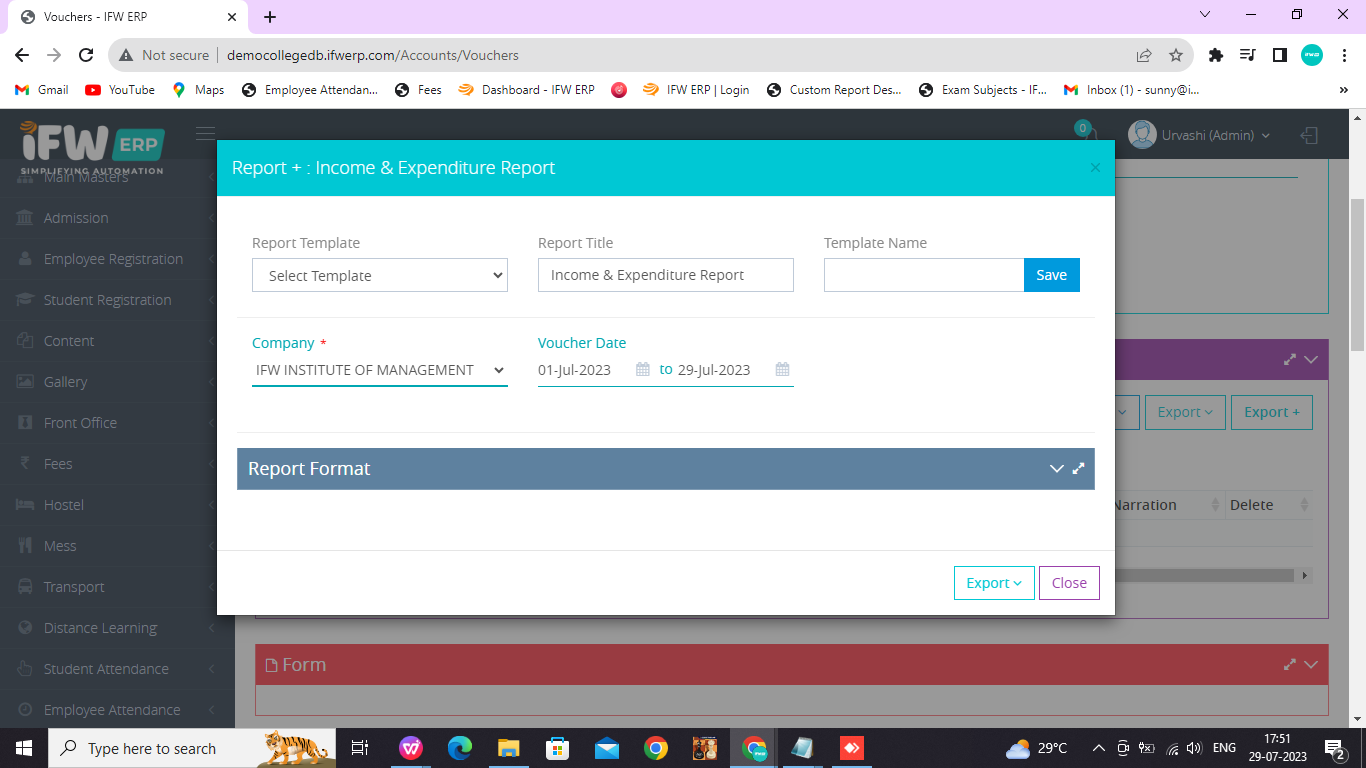
Task: Open Admission in the sidebar
Action: coord(117,218)
